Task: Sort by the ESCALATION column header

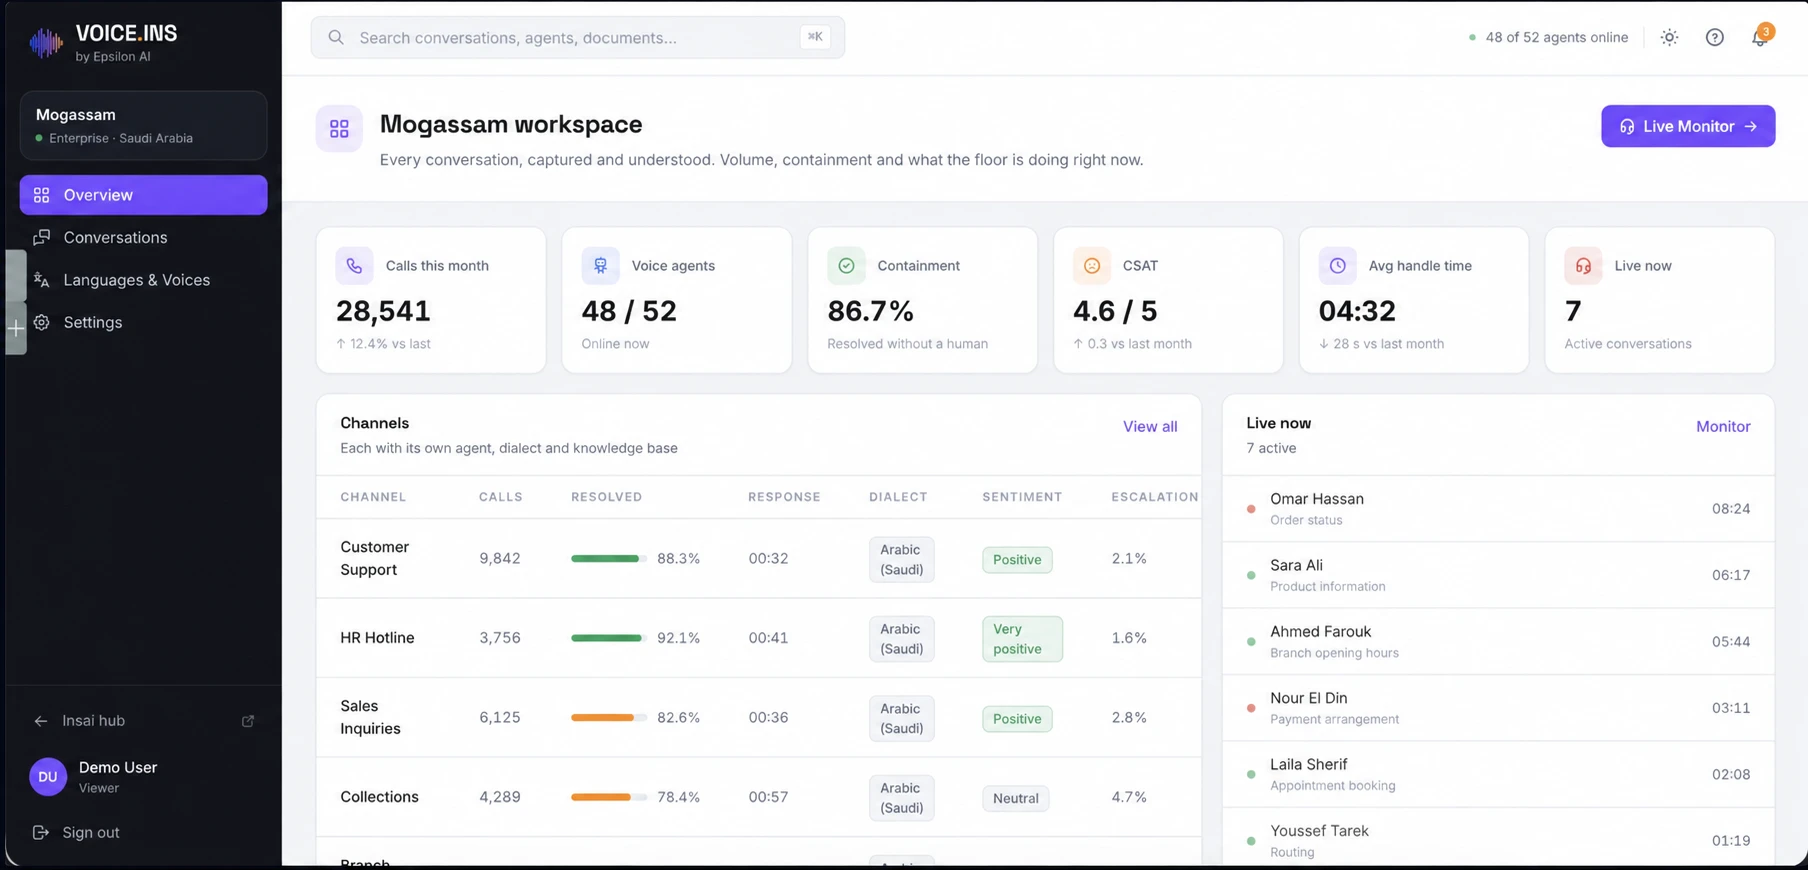Action: (1155, 497)
